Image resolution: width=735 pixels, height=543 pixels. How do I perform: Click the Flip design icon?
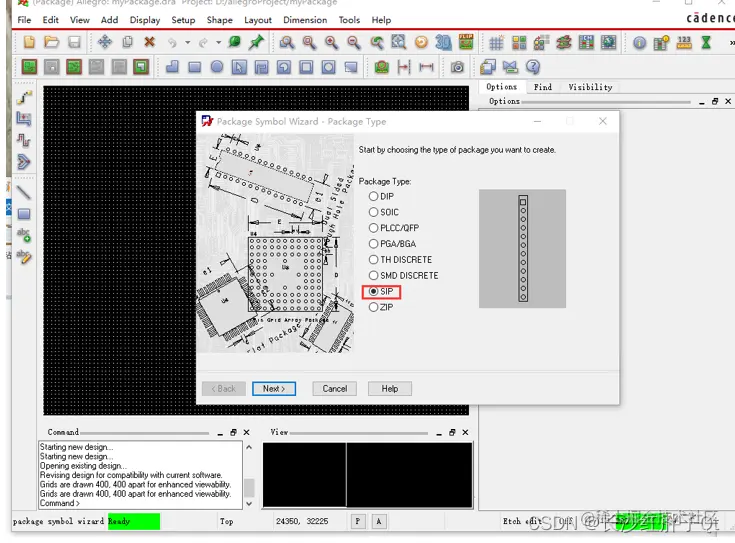pos(465,42)
